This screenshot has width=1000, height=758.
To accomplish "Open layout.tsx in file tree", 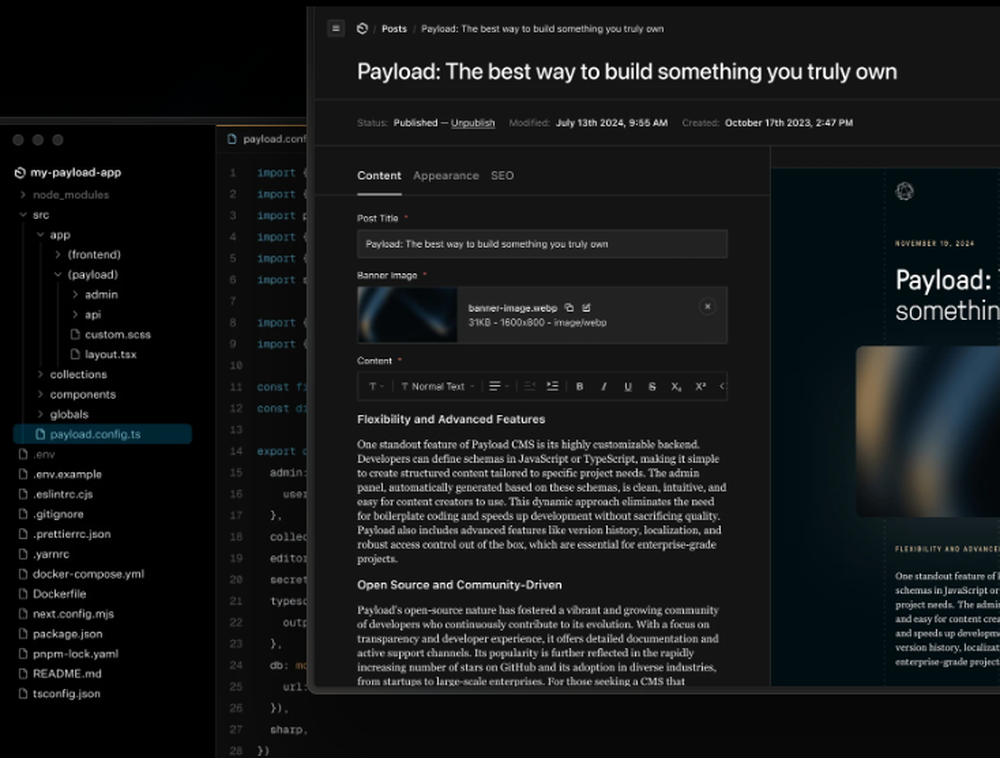I will click(x=103, y=354).
